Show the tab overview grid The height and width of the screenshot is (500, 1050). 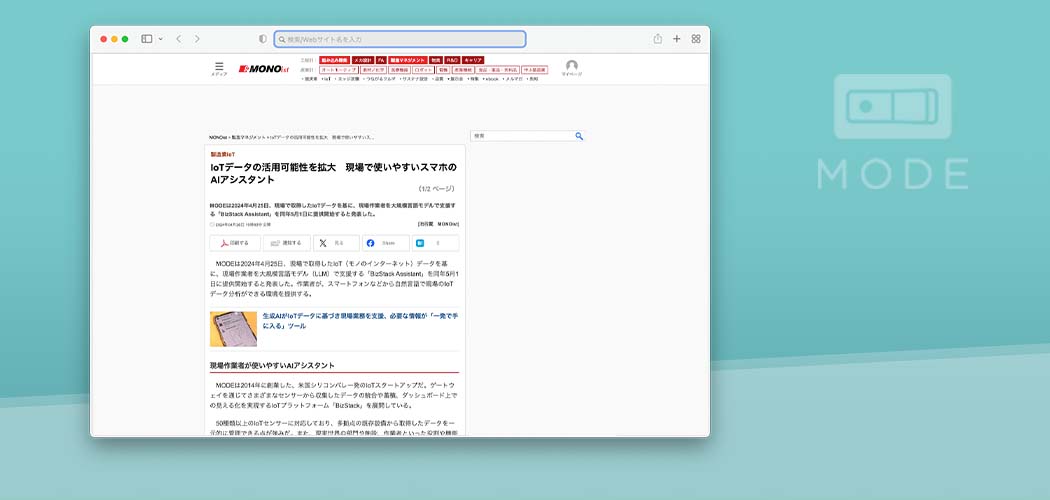tap(696, 39)
